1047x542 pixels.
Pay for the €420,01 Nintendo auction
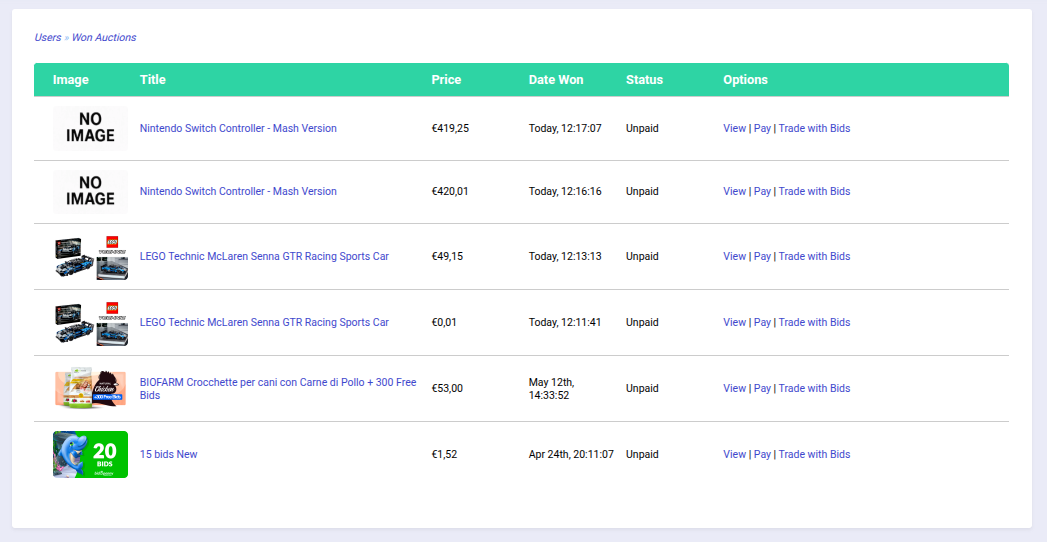click(x=762, y=191)
